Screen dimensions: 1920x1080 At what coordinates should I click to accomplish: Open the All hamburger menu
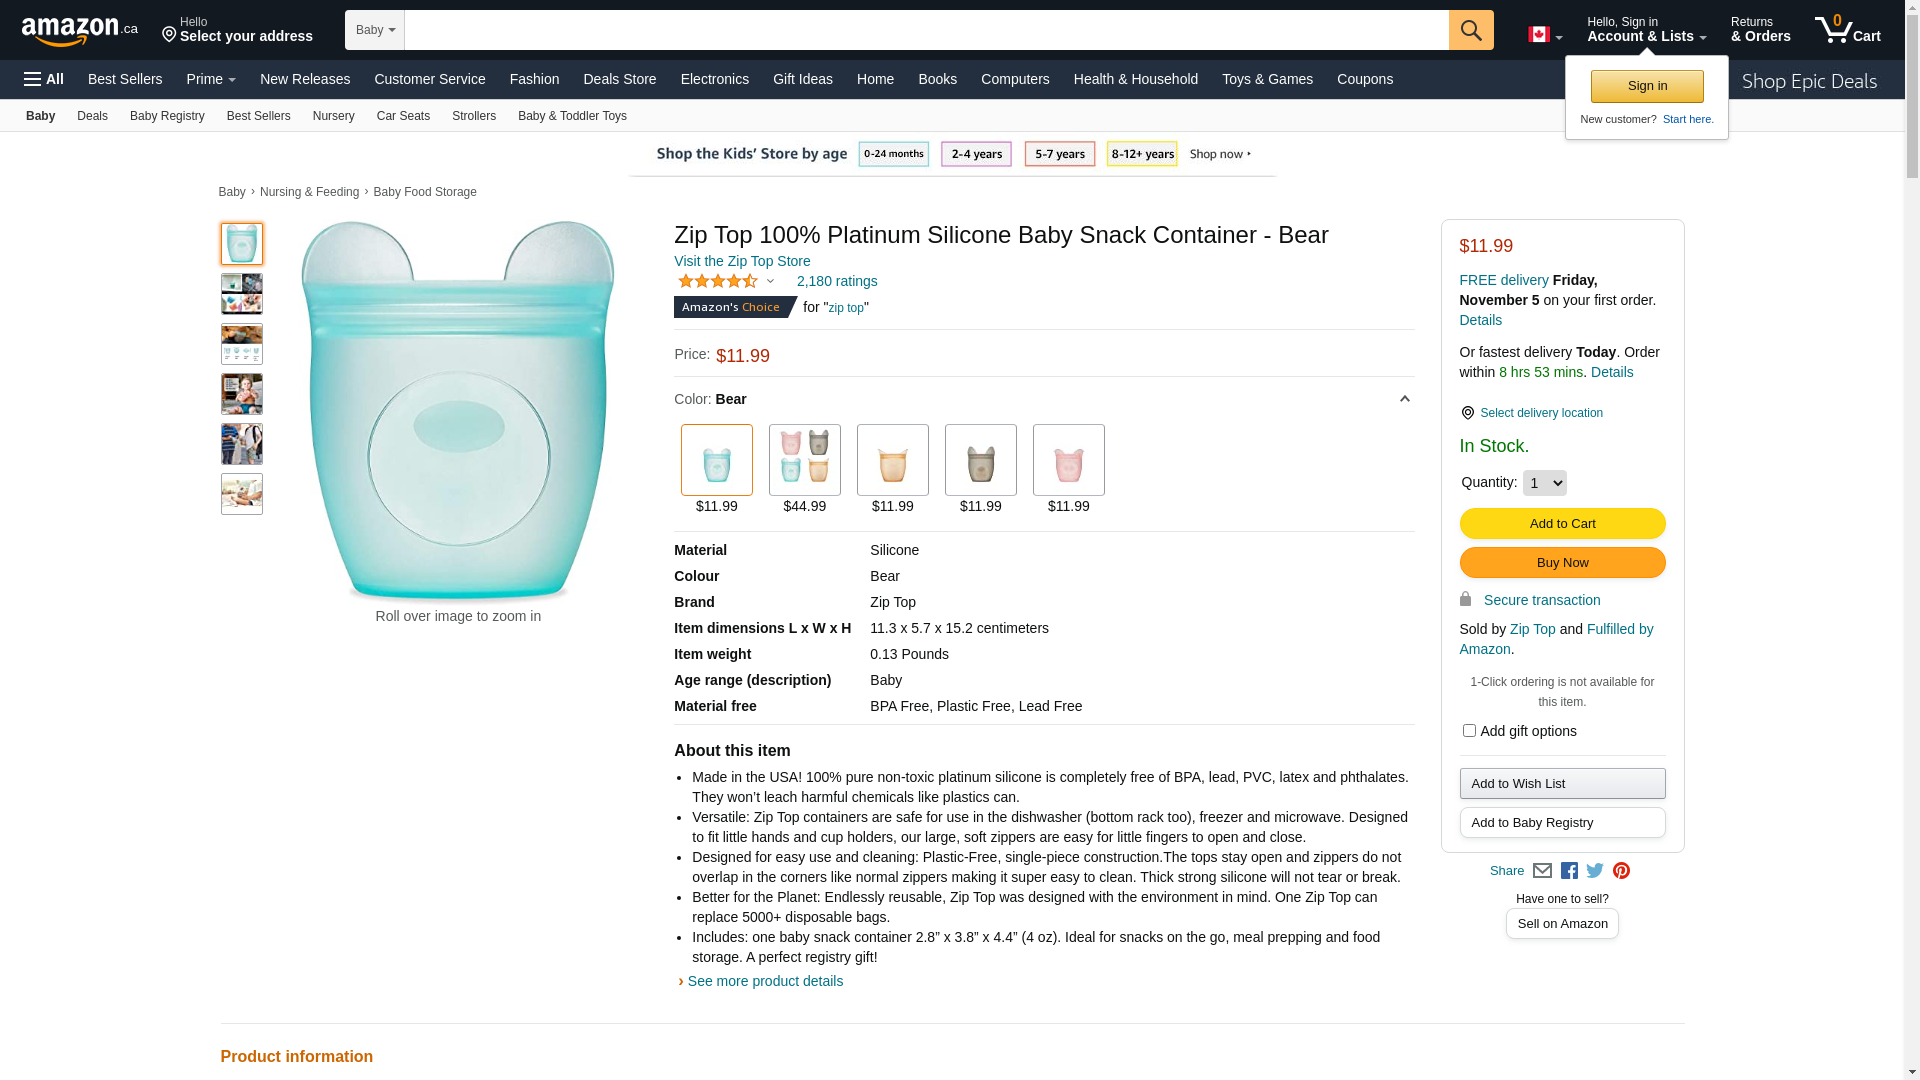click(44, 79)
